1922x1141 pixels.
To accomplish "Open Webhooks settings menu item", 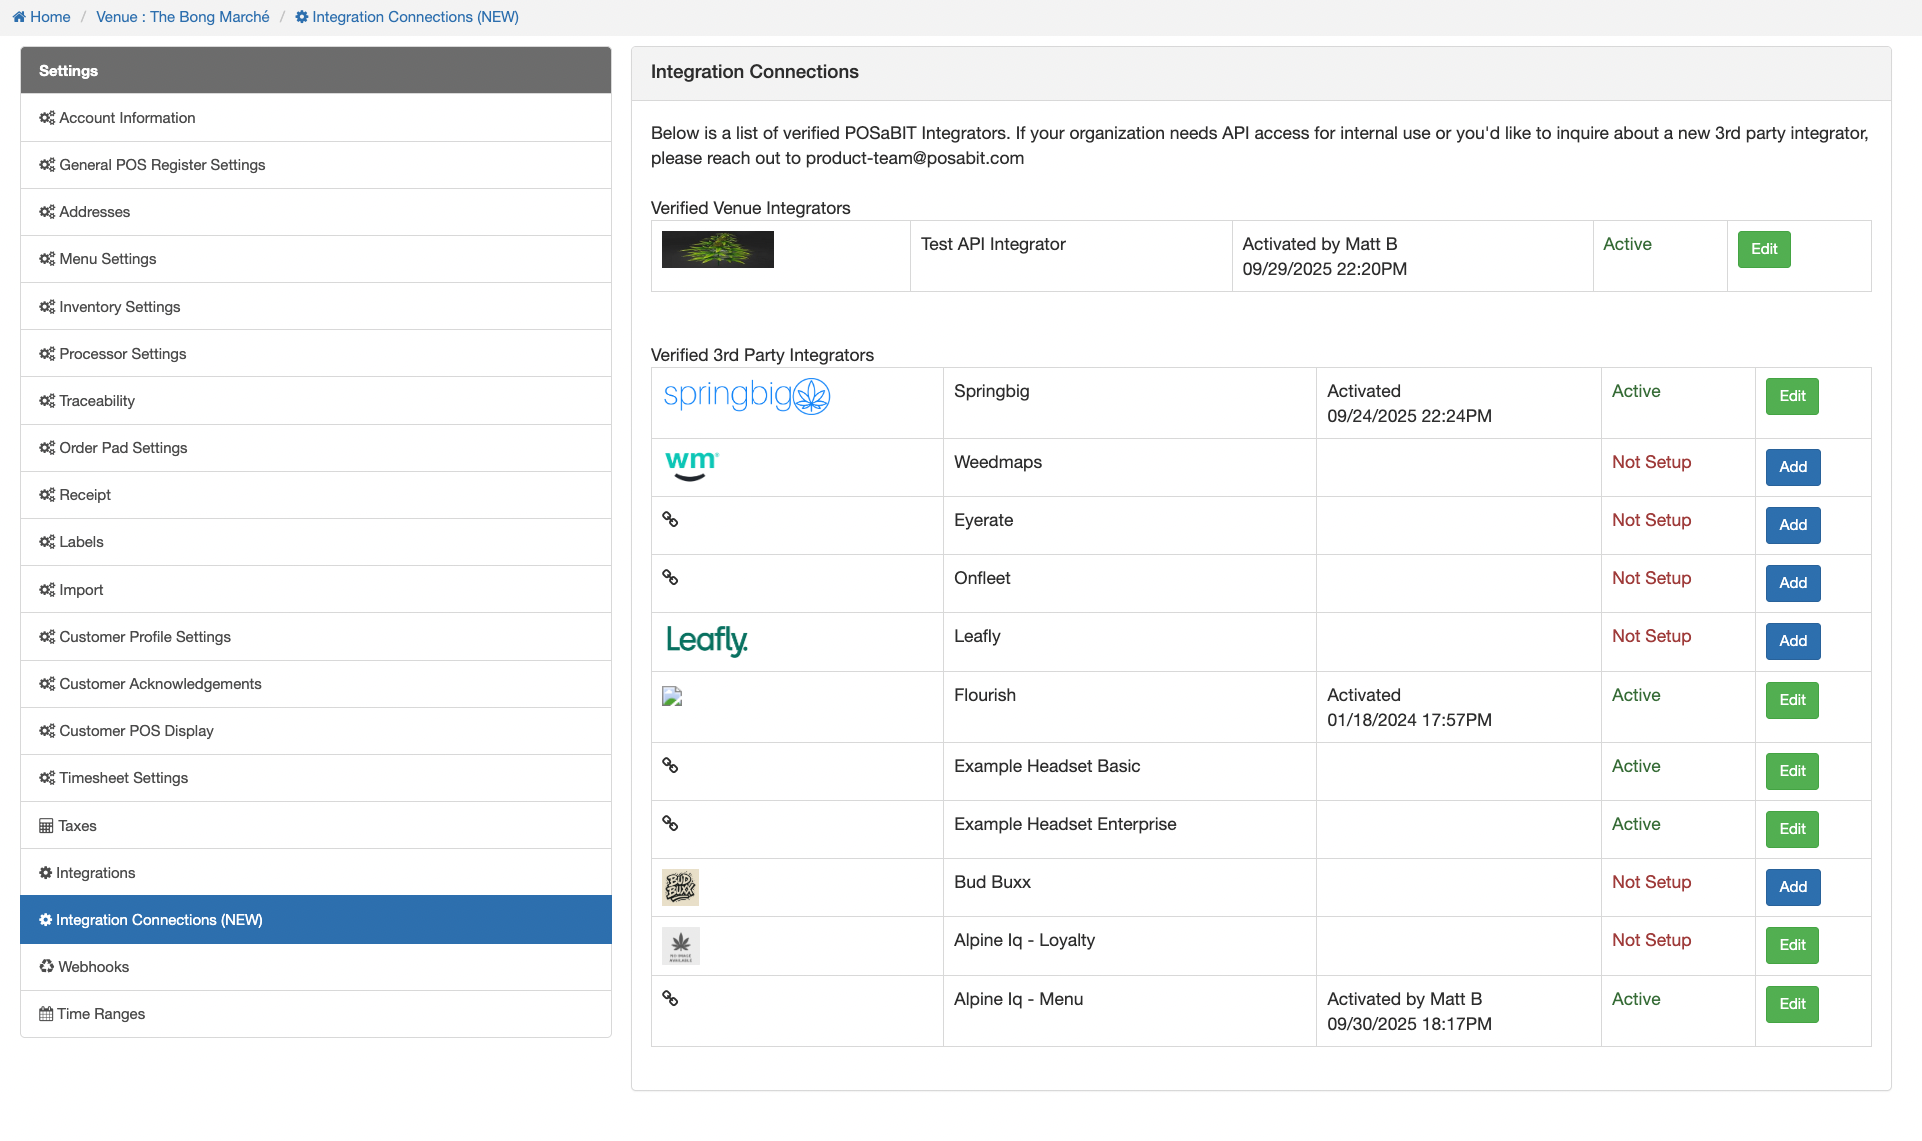I will pyautogui.click(x=93, y=967).
